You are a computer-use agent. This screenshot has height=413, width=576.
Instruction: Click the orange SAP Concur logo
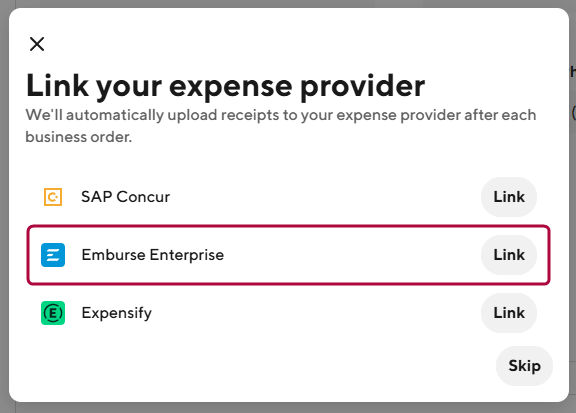(x=53, y=197)
